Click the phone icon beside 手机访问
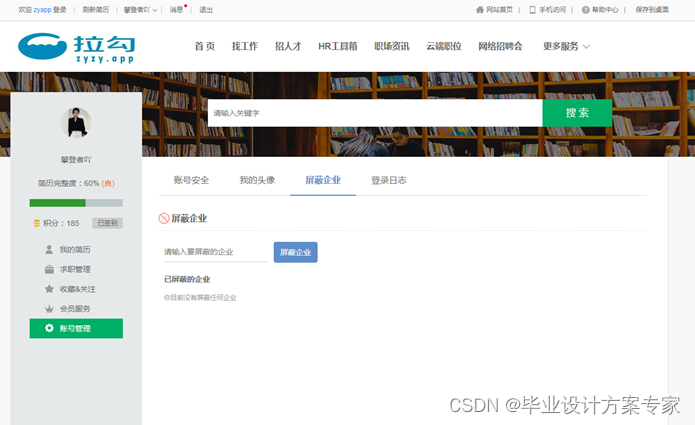 [x=532, y=10]
